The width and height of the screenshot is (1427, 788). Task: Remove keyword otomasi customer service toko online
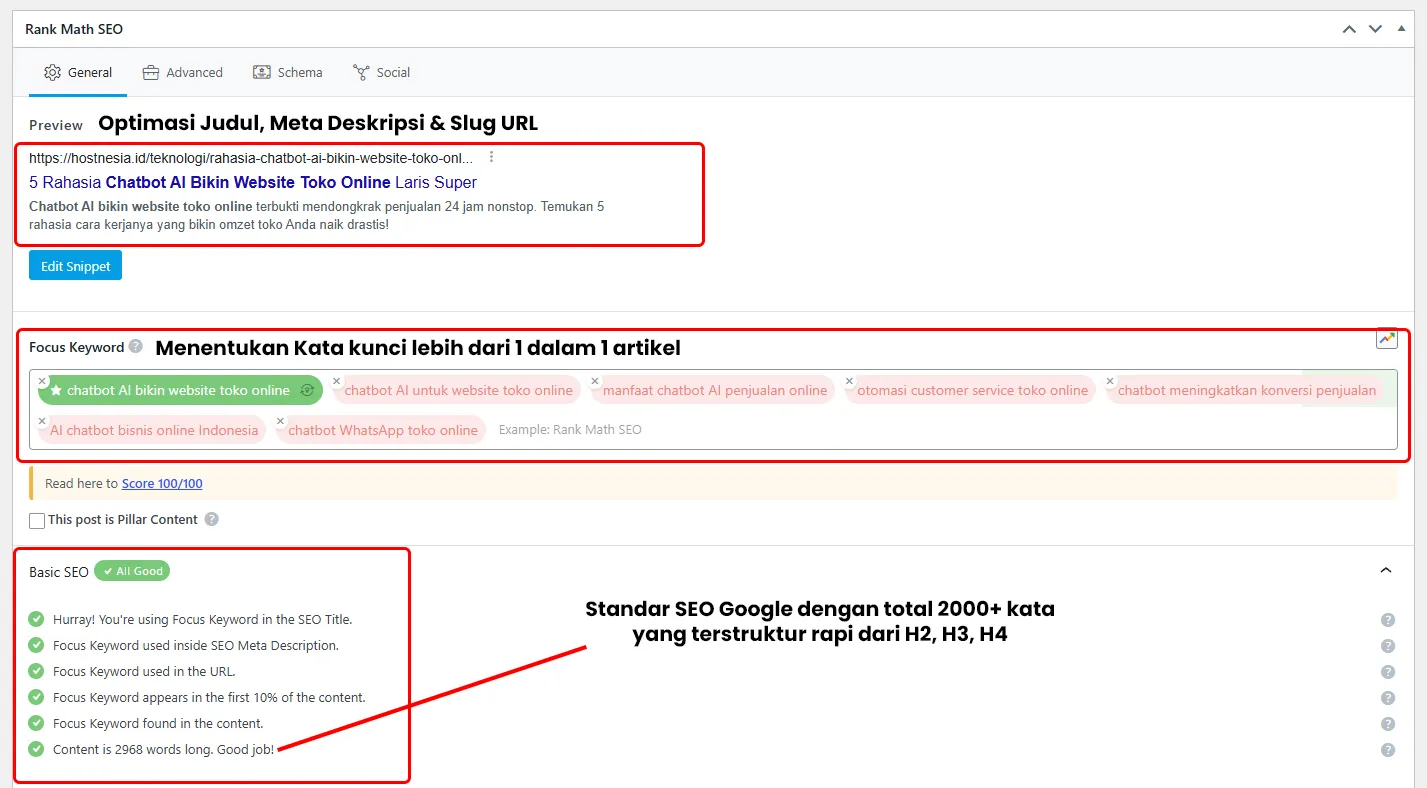pyautogui.click(x=849, y=381)
